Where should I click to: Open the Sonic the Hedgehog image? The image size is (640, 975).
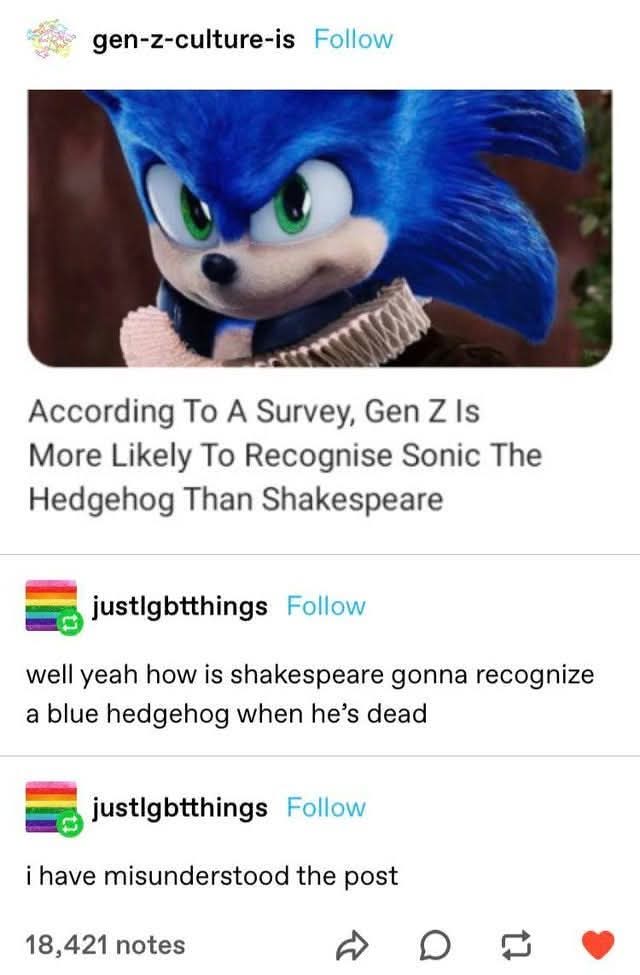click(320, 228)
